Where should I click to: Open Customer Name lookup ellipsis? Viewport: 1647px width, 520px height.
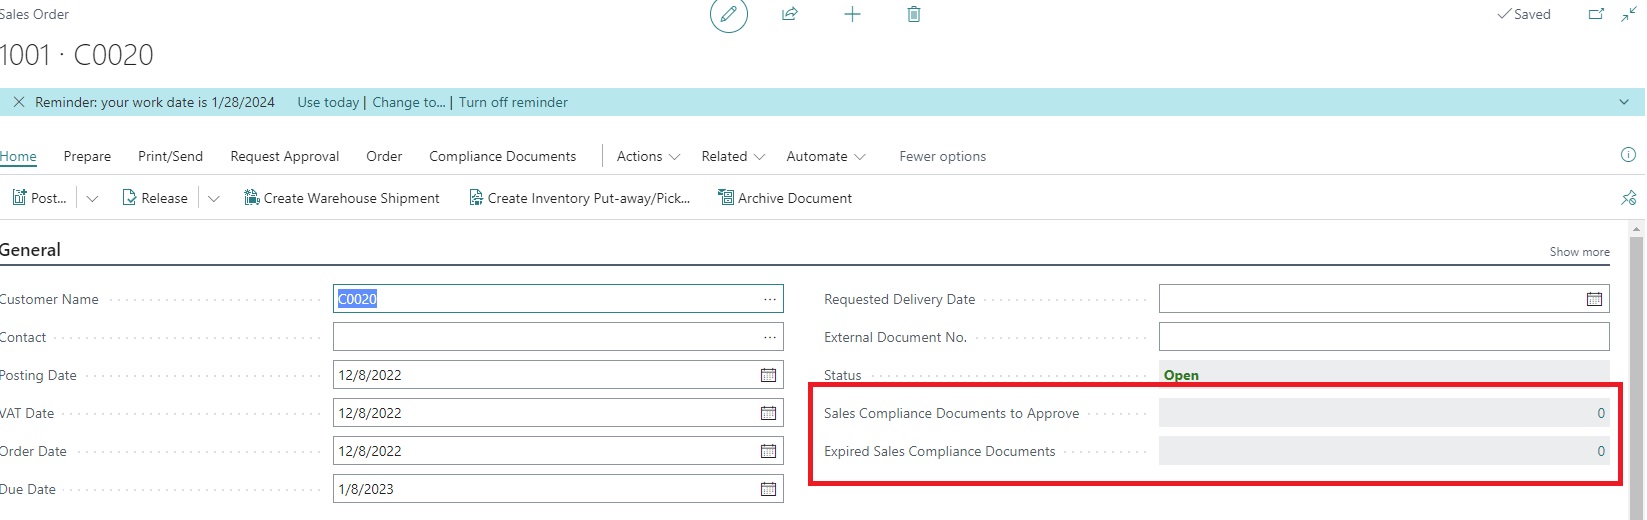[769, 299]
